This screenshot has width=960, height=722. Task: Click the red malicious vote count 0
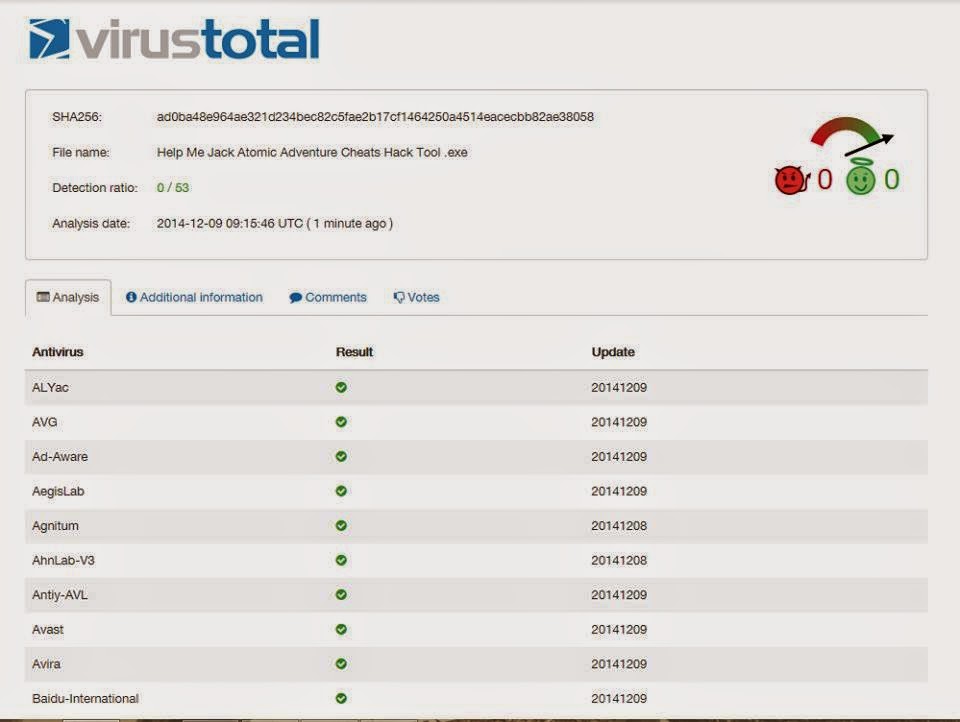(825, 180)
